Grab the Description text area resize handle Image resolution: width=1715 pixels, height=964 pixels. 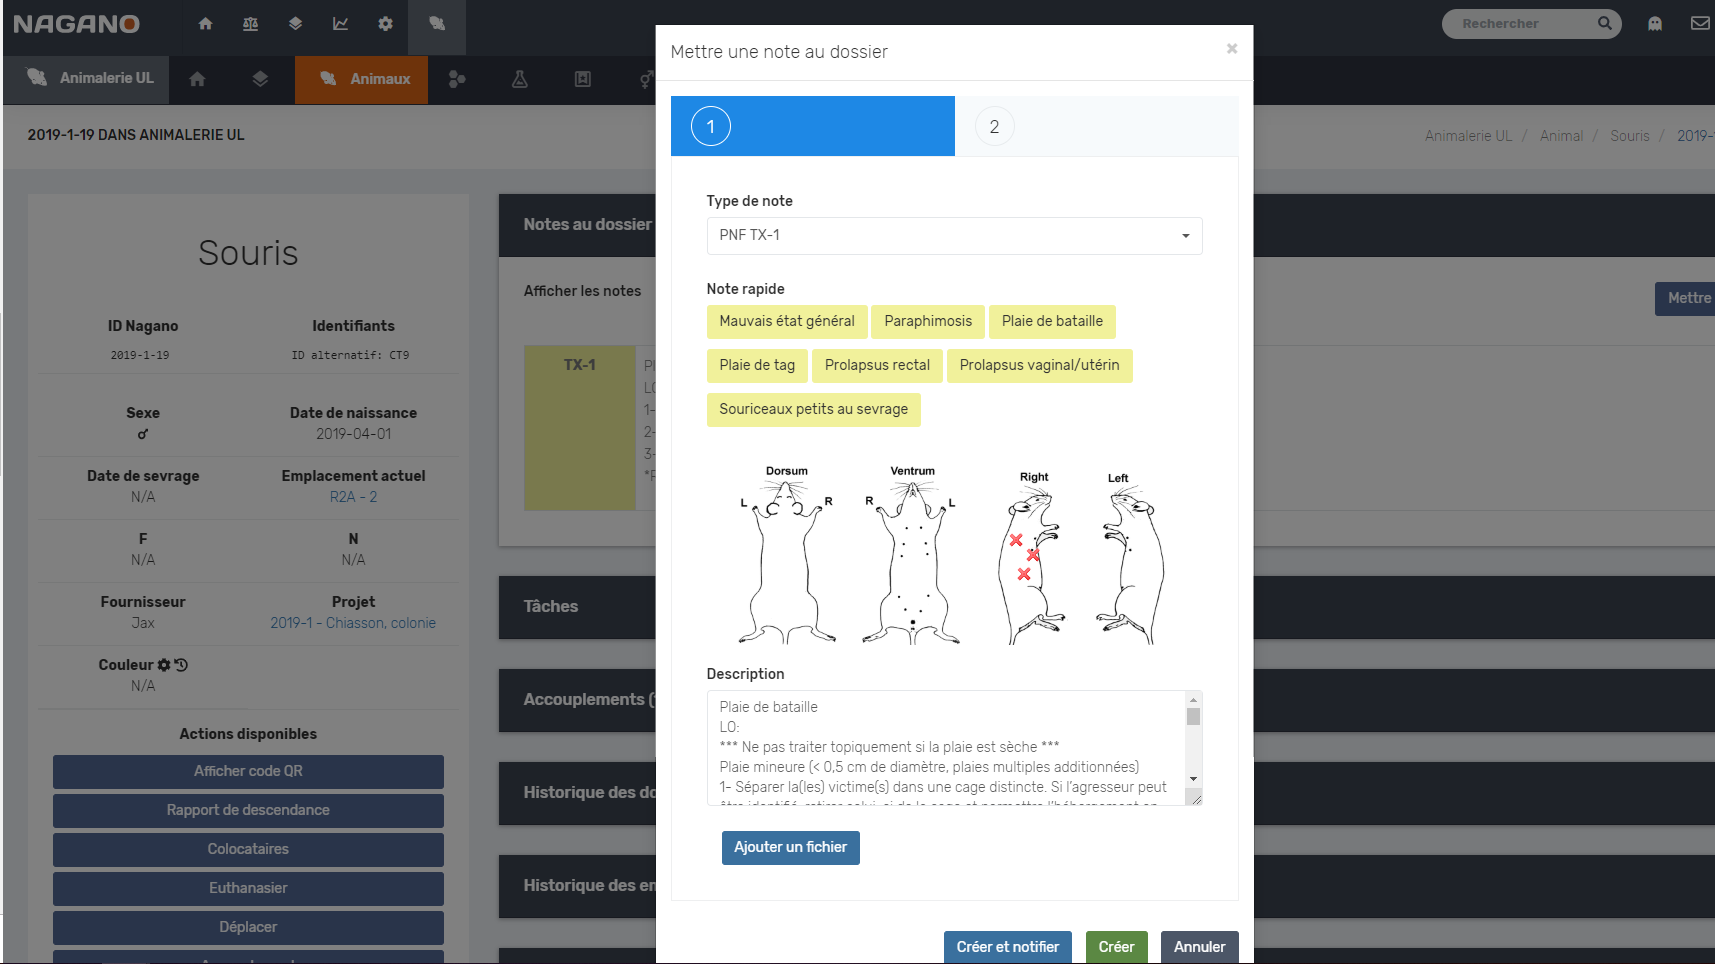point(1195,798)
